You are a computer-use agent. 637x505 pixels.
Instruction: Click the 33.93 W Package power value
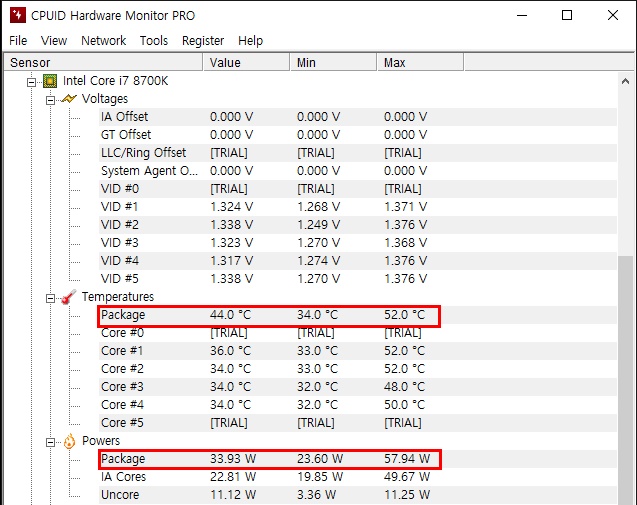click(x=233, y=459)
